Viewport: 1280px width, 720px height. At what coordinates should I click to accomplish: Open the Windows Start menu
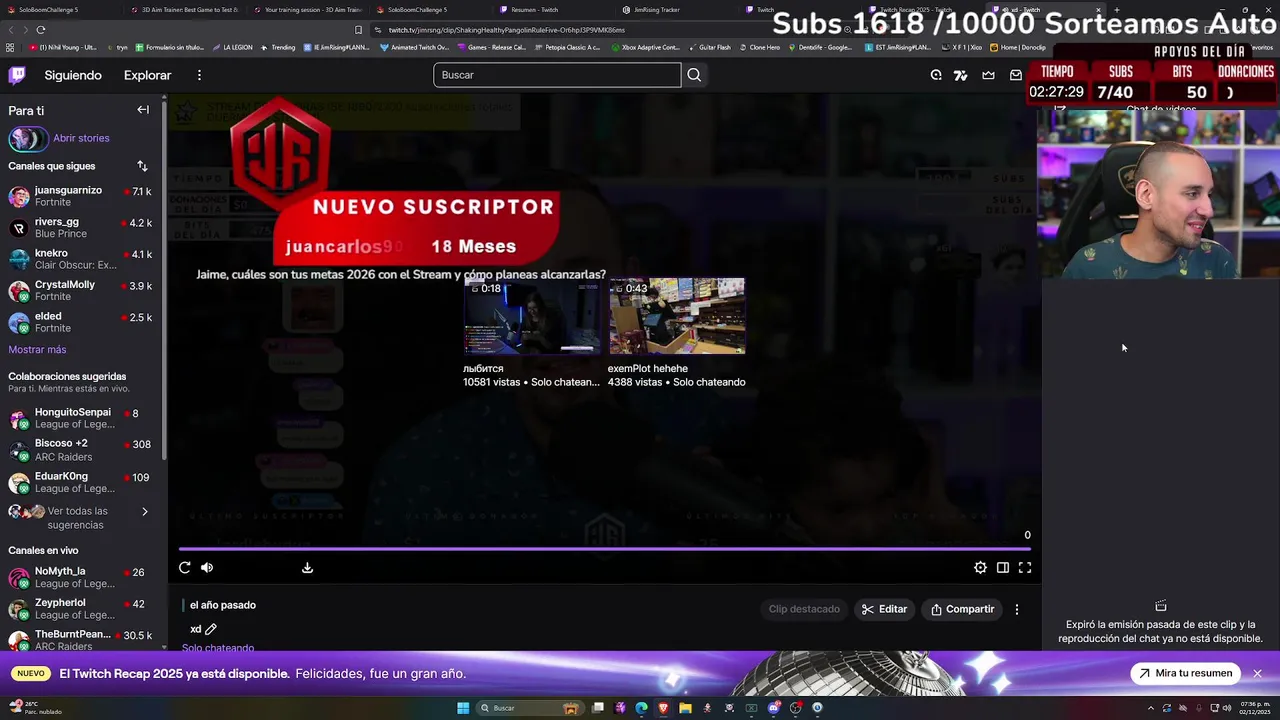point(463,708)
